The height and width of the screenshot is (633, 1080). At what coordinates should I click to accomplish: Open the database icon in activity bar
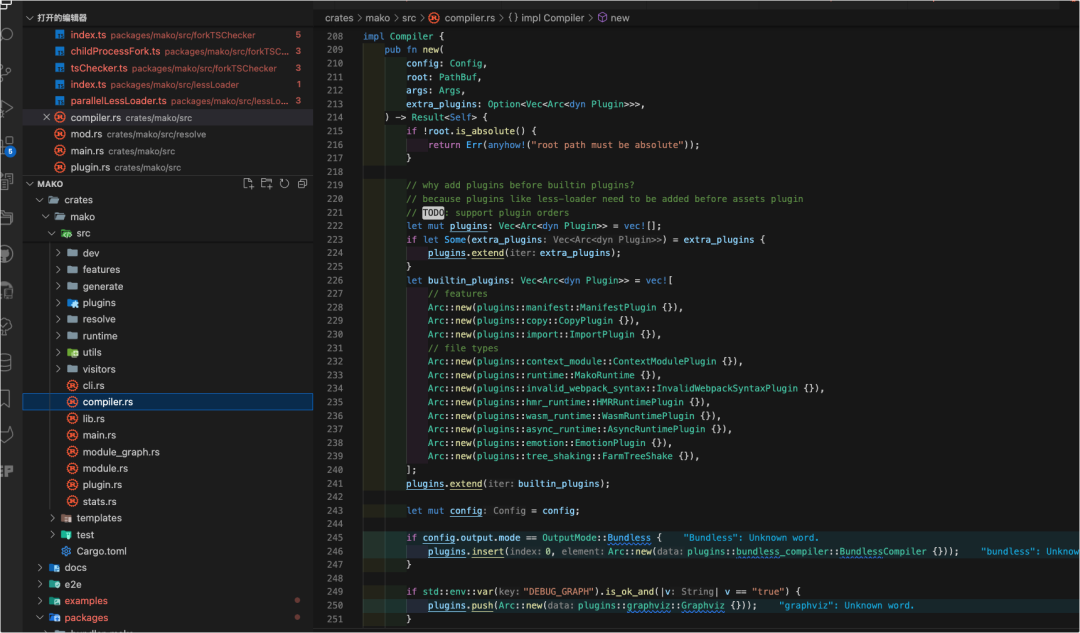(7, 362)
